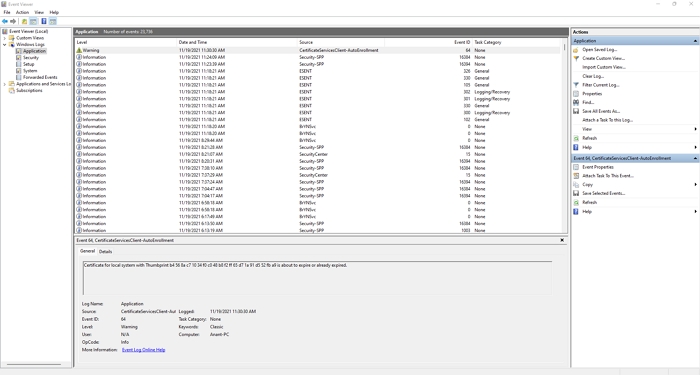700x375 pixels.
Task: Toggle Show/Hide Console Tree toolbar icon
Action: pos(33,21)
